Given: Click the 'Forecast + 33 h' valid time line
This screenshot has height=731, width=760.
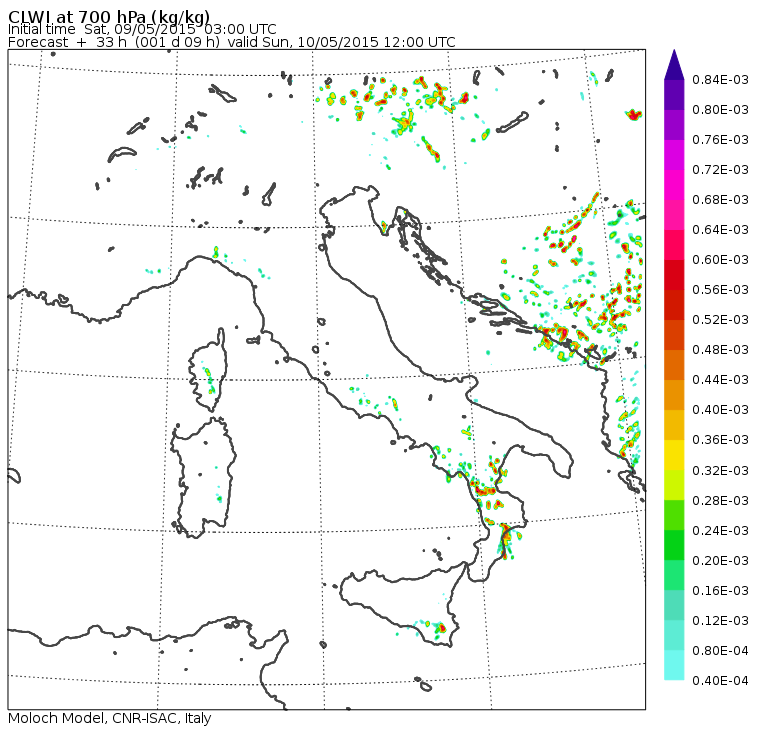Looking at the screenshot, I should (232, 42).
